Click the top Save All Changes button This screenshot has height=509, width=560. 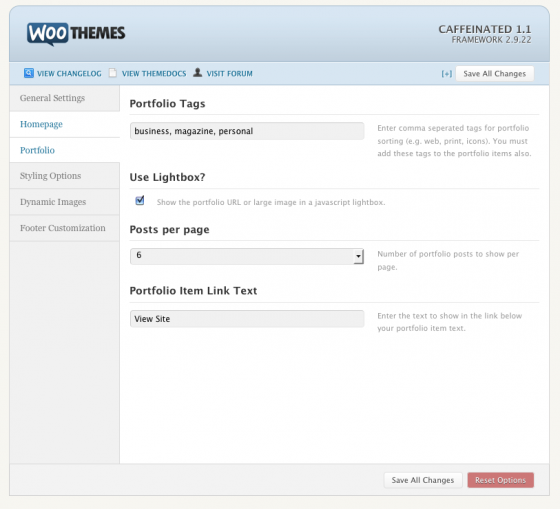495,74
